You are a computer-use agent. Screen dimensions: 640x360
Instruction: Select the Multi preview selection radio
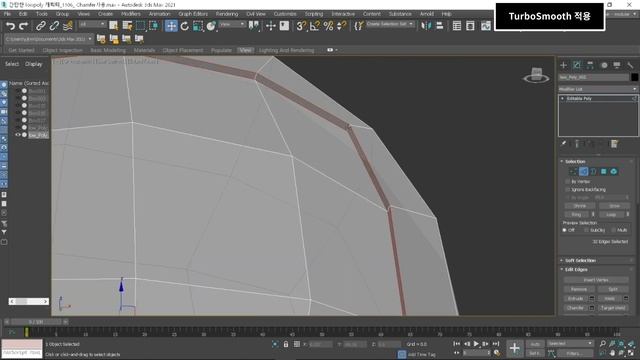[613, 230]
